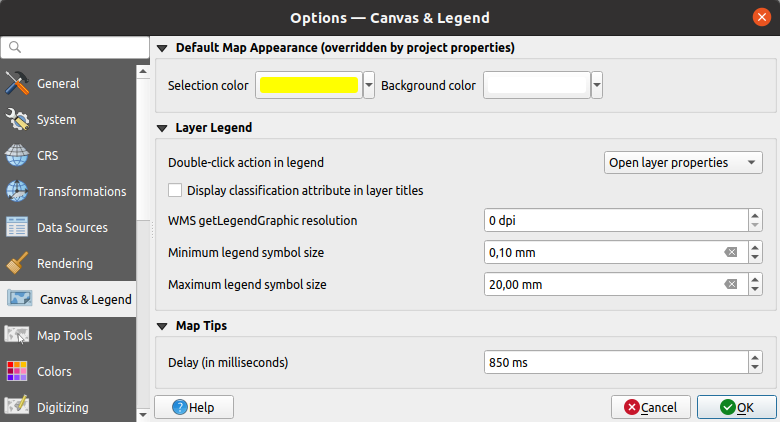Select the Digitizing pencil icon

pos(18,407)
